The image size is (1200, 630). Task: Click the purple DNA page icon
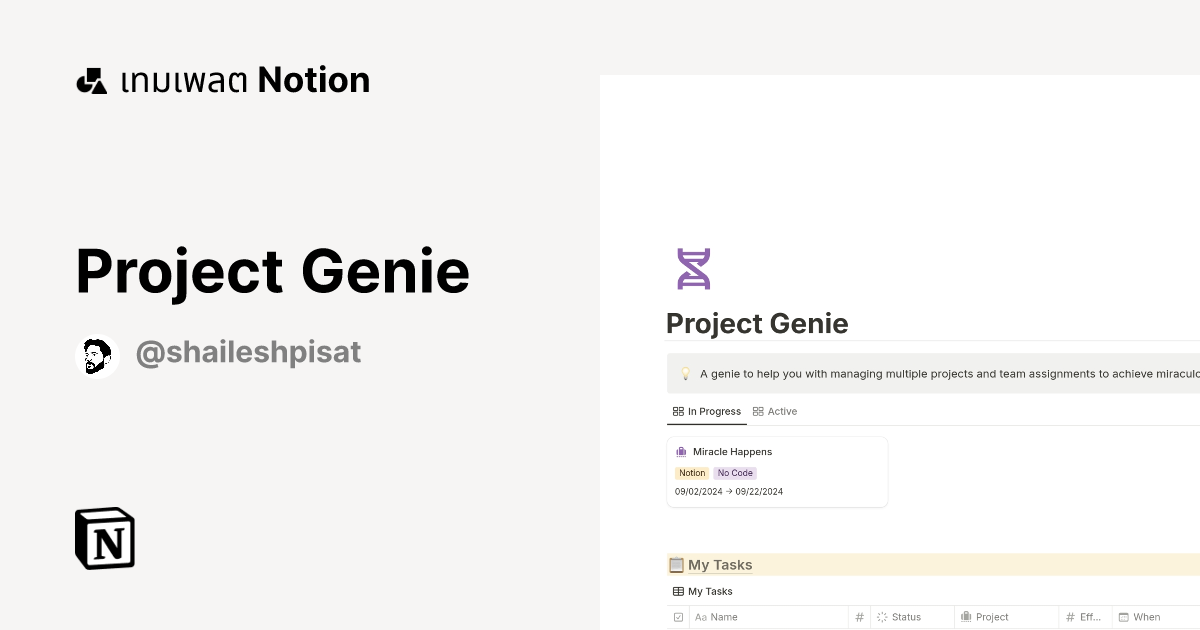pyautogui.click(x=693, y=268)
